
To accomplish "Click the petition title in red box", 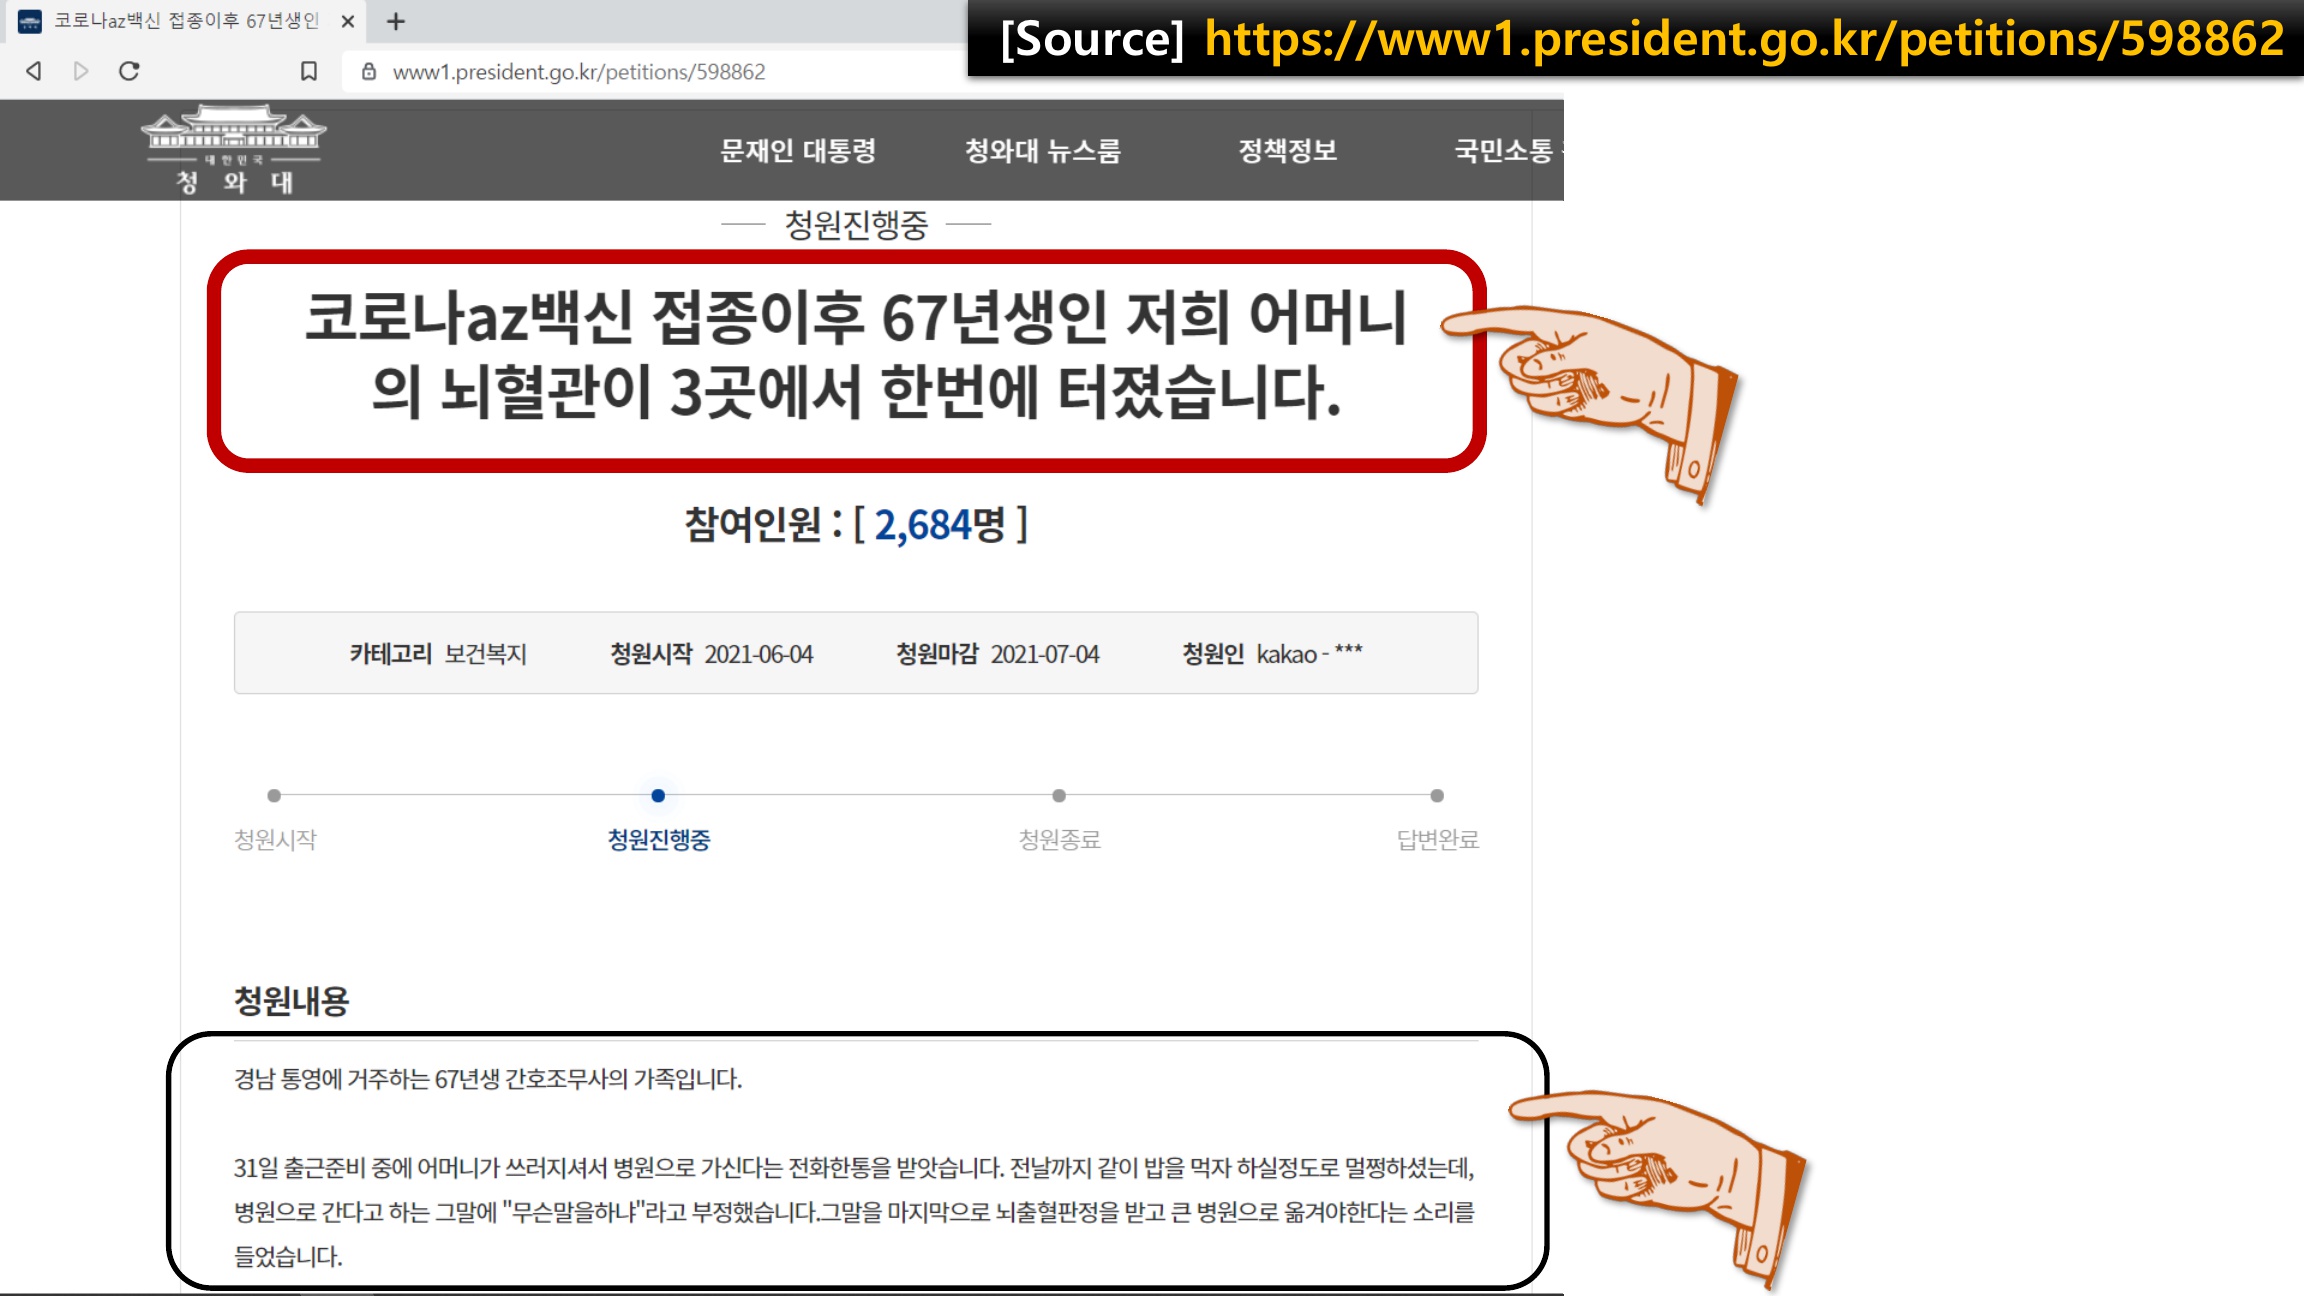I will pyautogui.click(x=855, y=354).
